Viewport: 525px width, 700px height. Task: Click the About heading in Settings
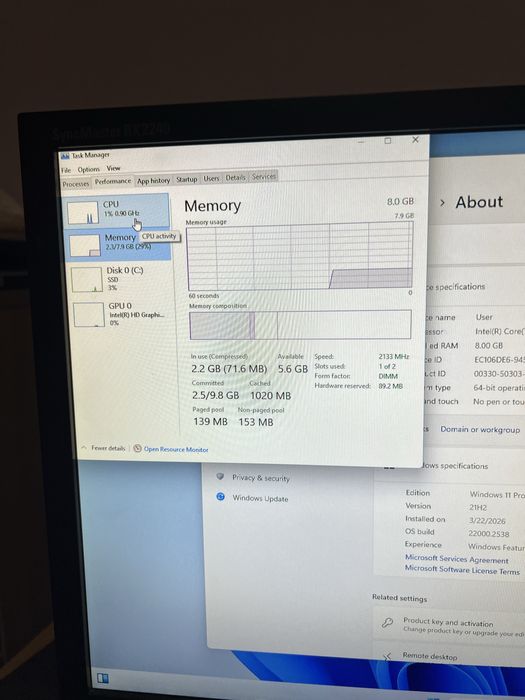click(x=479, y=202)
